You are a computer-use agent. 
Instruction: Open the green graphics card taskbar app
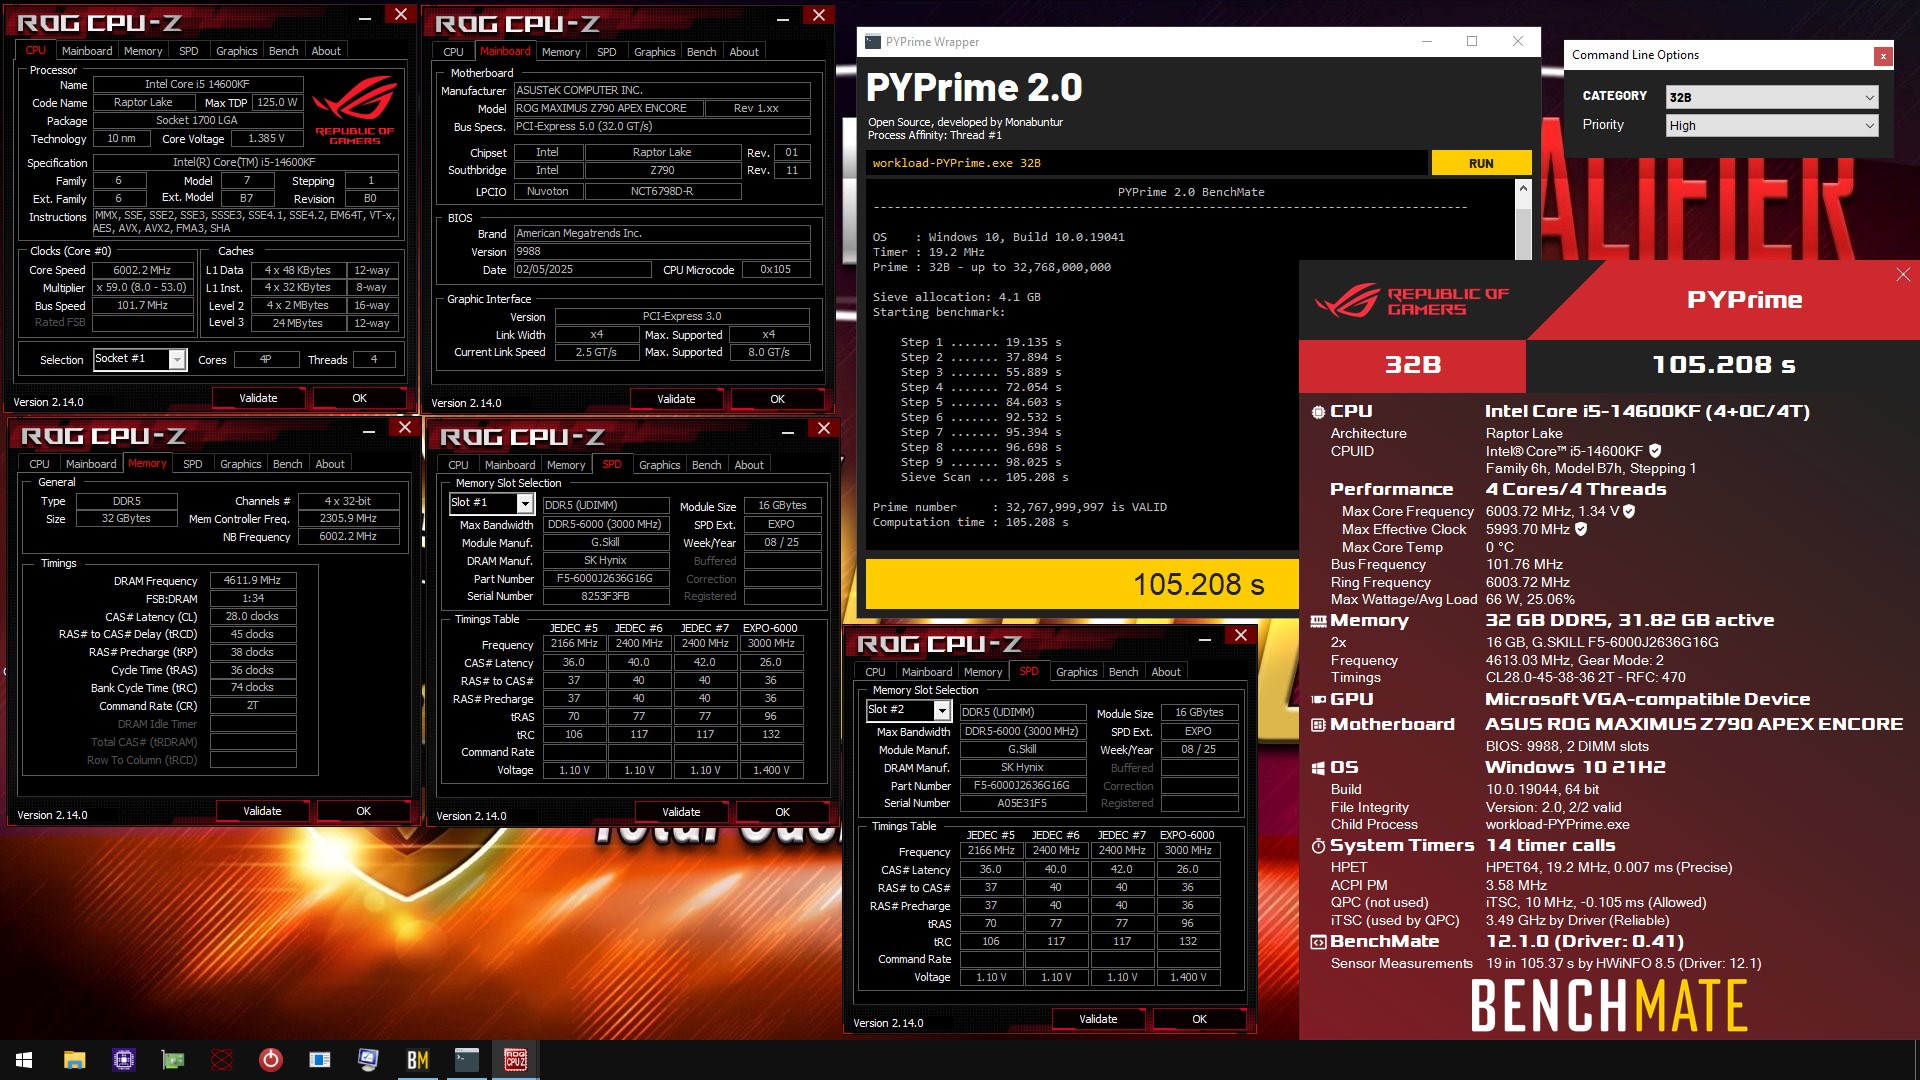pos(173,1060)
